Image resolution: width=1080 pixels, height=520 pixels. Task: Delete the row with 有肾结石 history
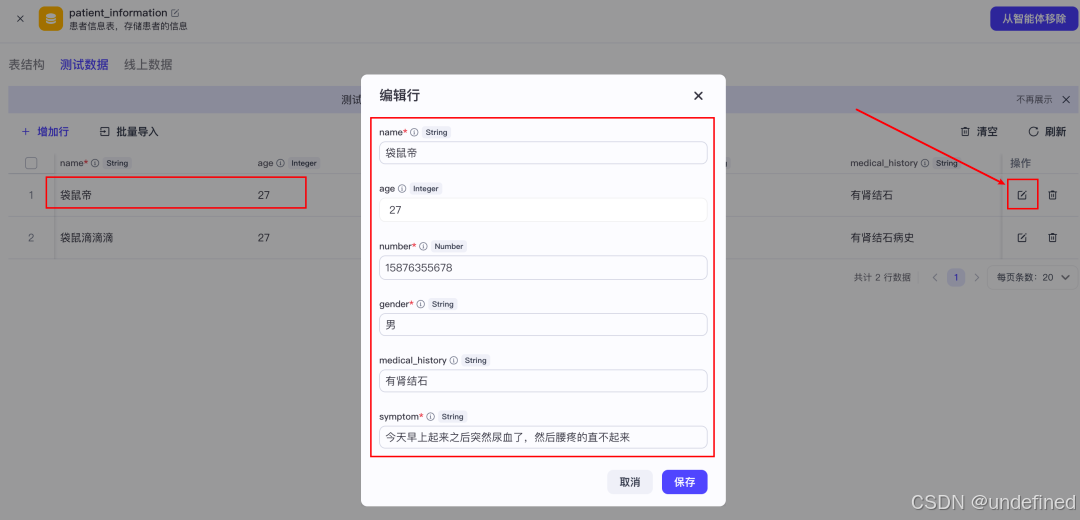coord(1052,195)
